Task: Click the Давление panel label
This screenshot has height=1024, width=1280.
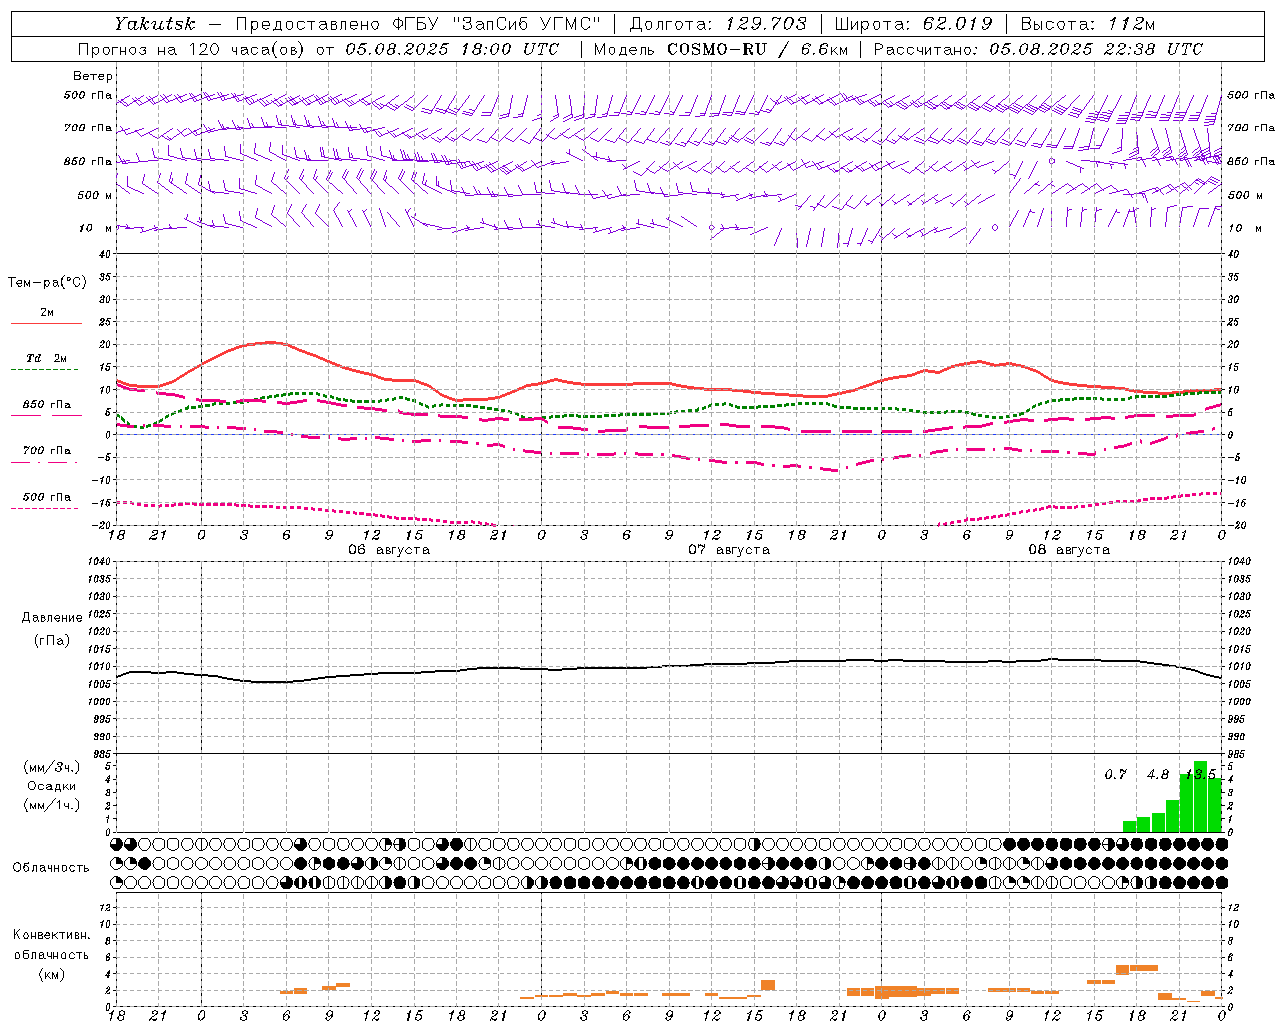Action: tap(51, 618)
